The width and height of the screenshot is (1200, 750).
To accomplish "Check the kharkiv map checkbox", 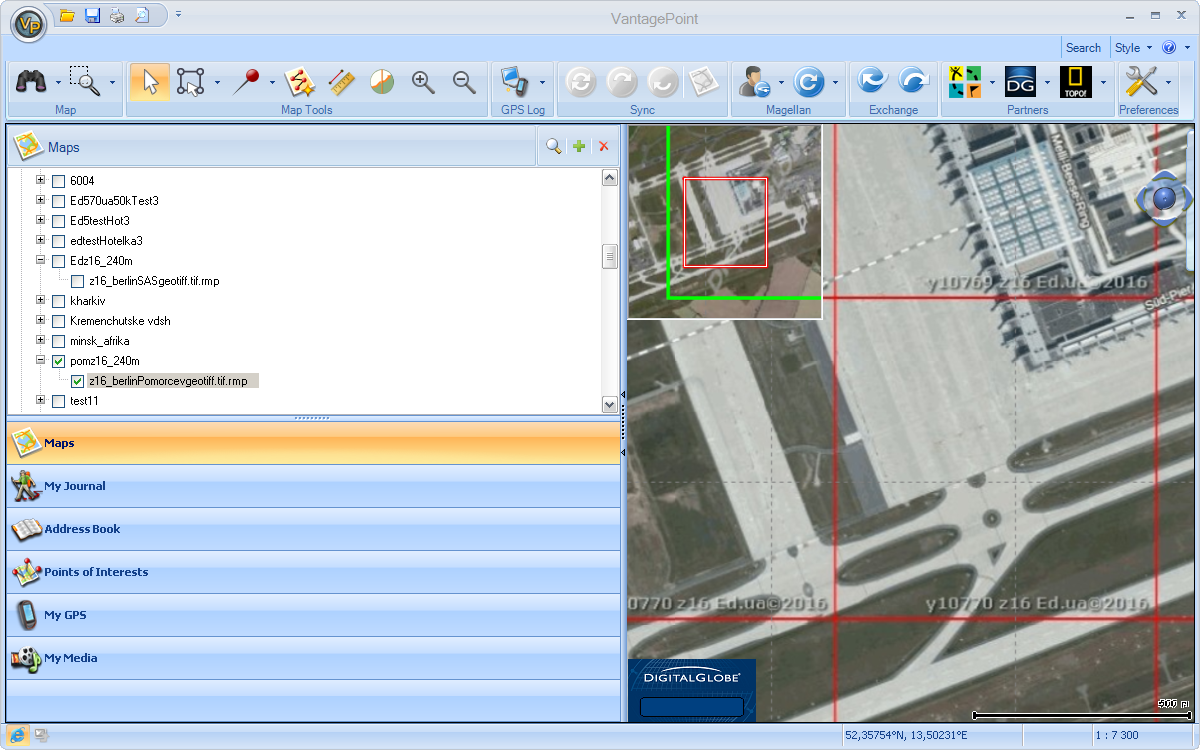I will (x=59, y=301).
